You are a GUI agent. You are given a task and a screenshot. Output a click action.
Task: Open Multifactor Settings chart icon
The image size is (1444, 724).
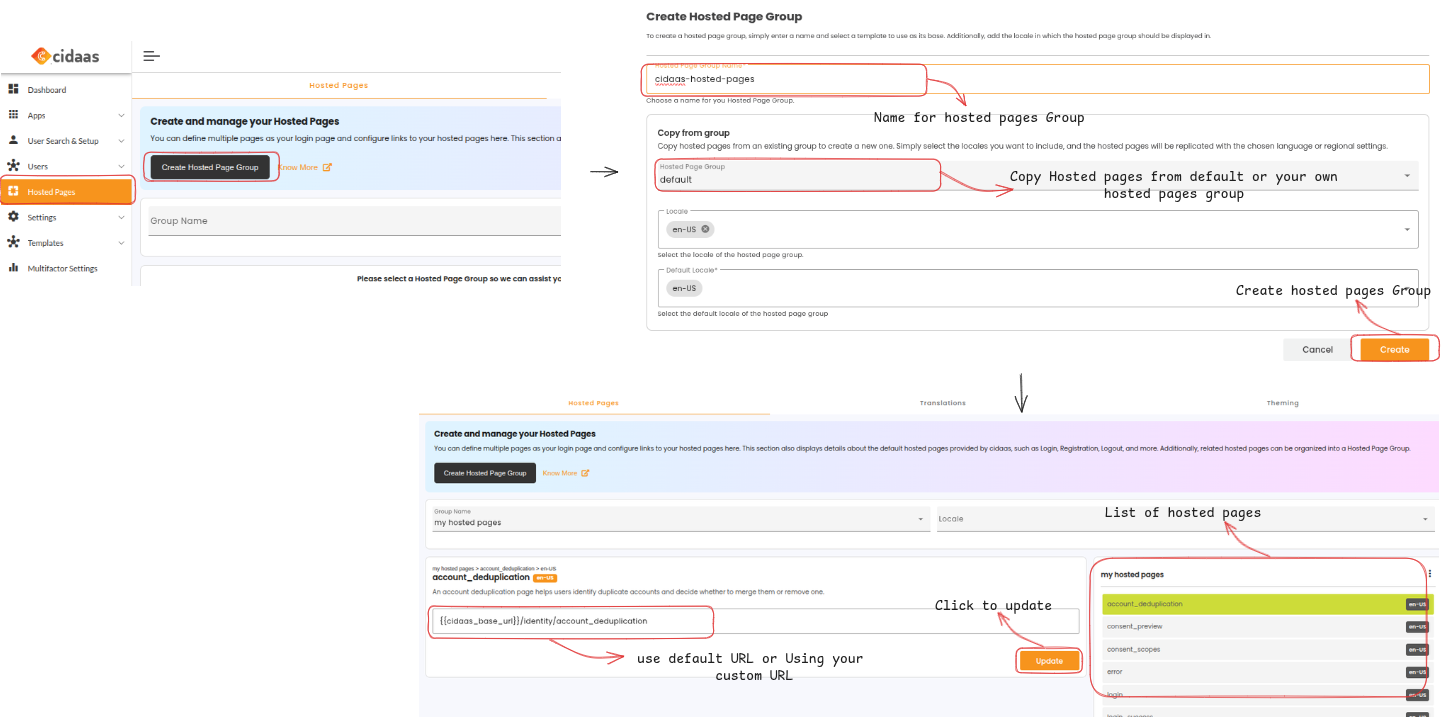(13, 266)
